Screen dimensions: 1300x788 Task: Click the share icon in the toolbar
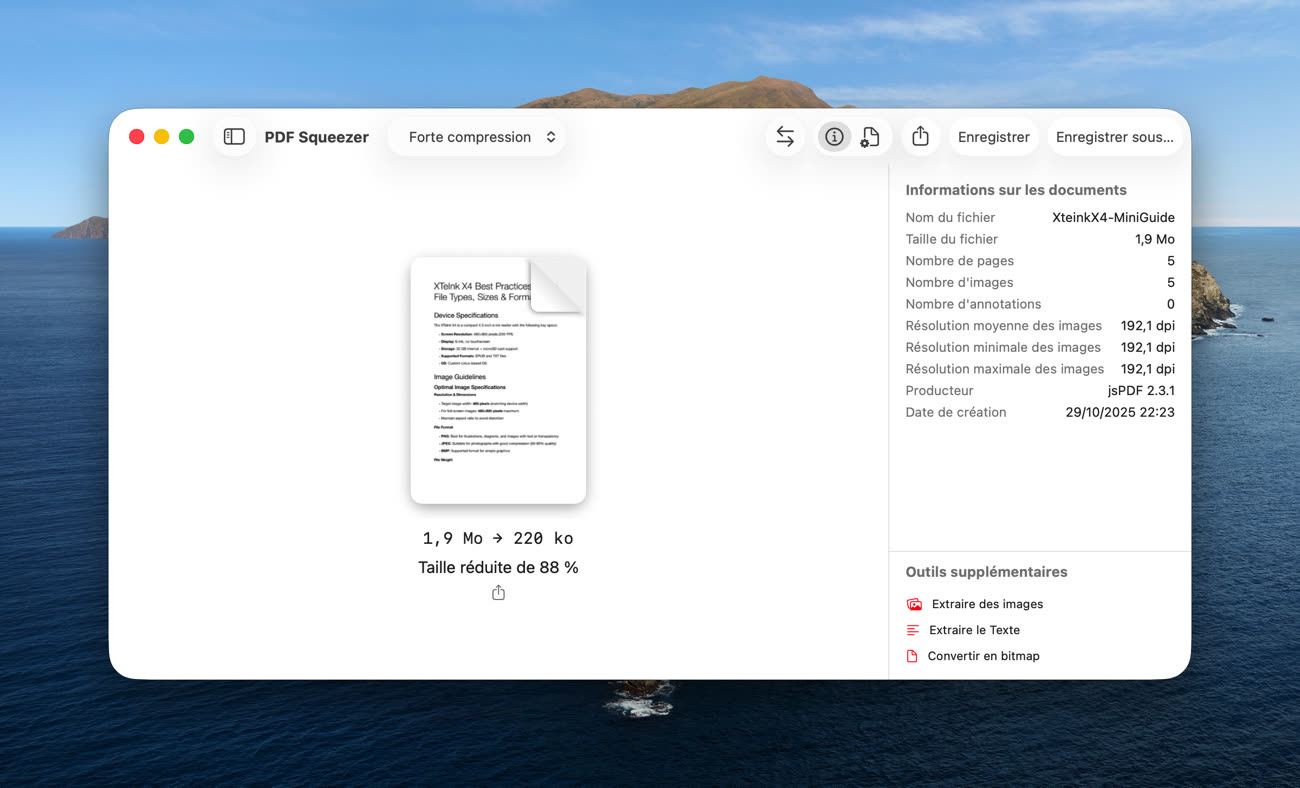(920, 137)
